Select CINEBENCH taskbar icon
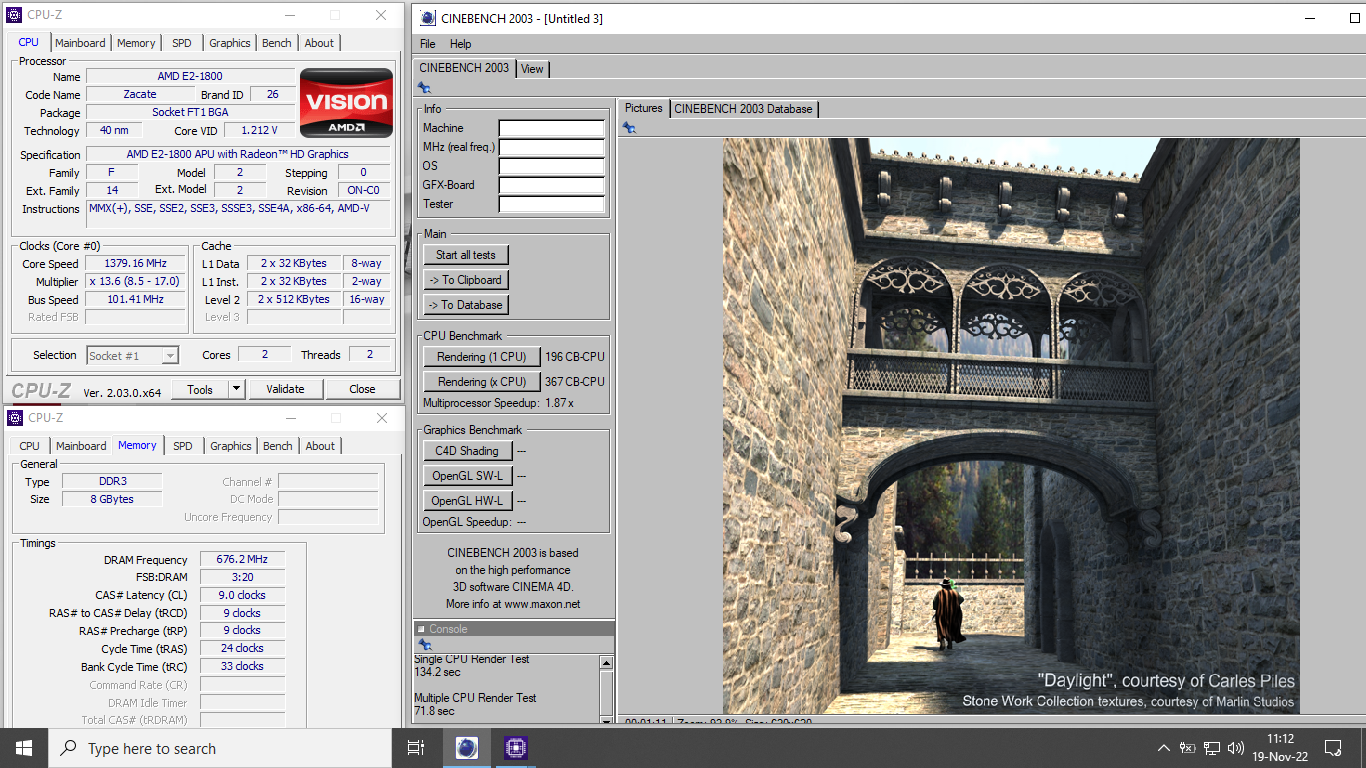 pyautogui.click(x=466, y=748)
